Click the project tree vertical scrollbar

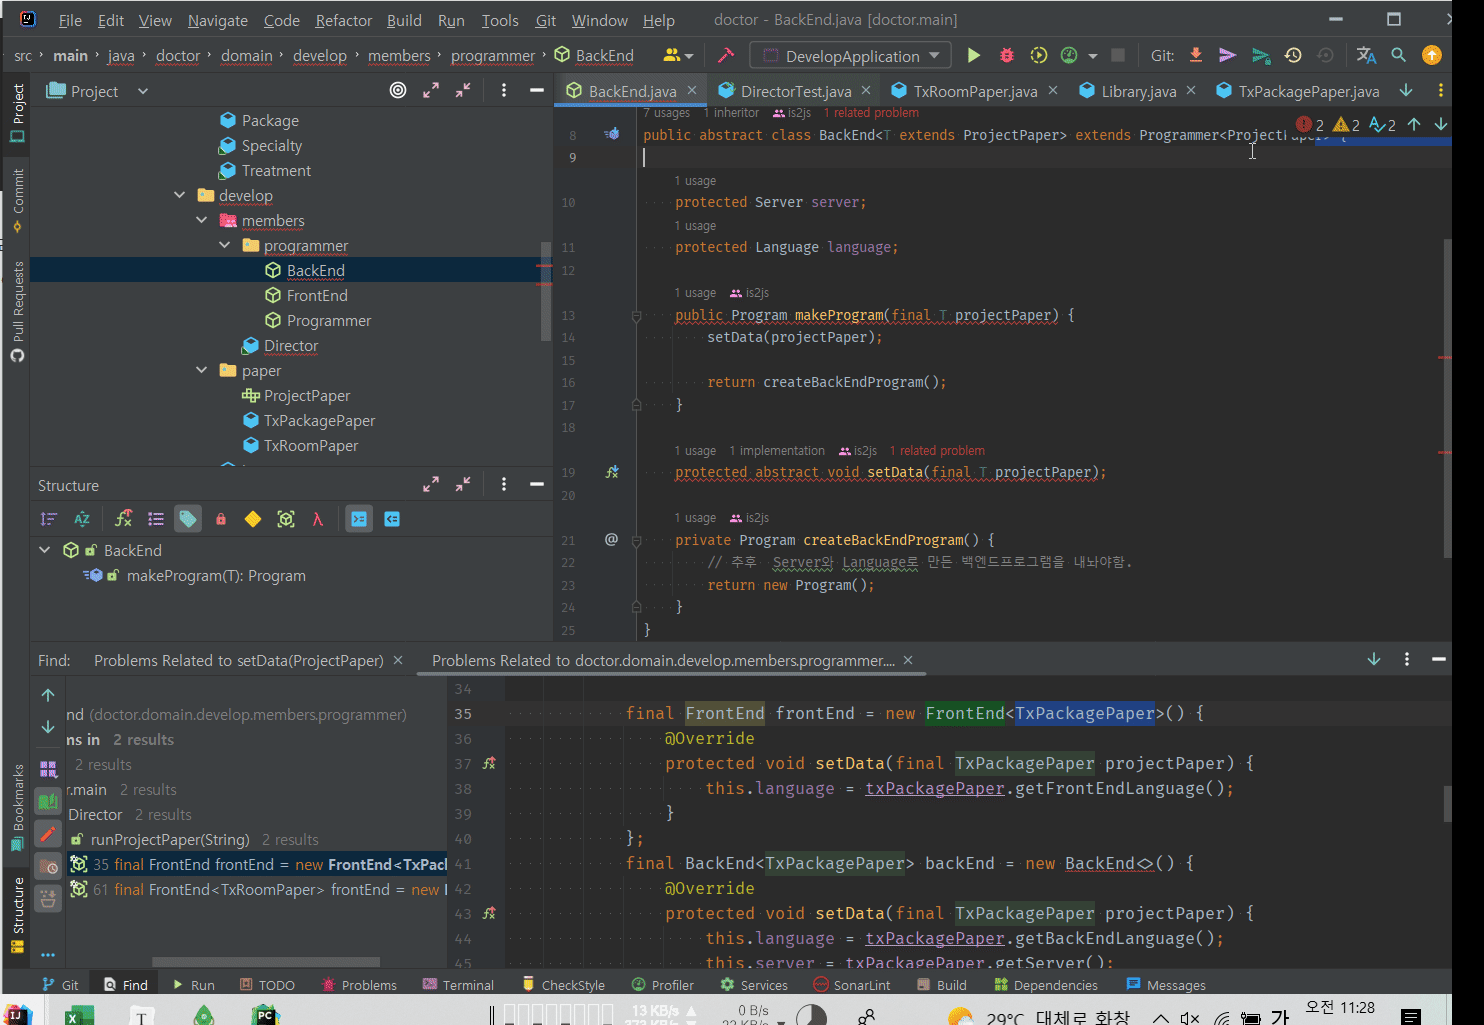[545, 290]
